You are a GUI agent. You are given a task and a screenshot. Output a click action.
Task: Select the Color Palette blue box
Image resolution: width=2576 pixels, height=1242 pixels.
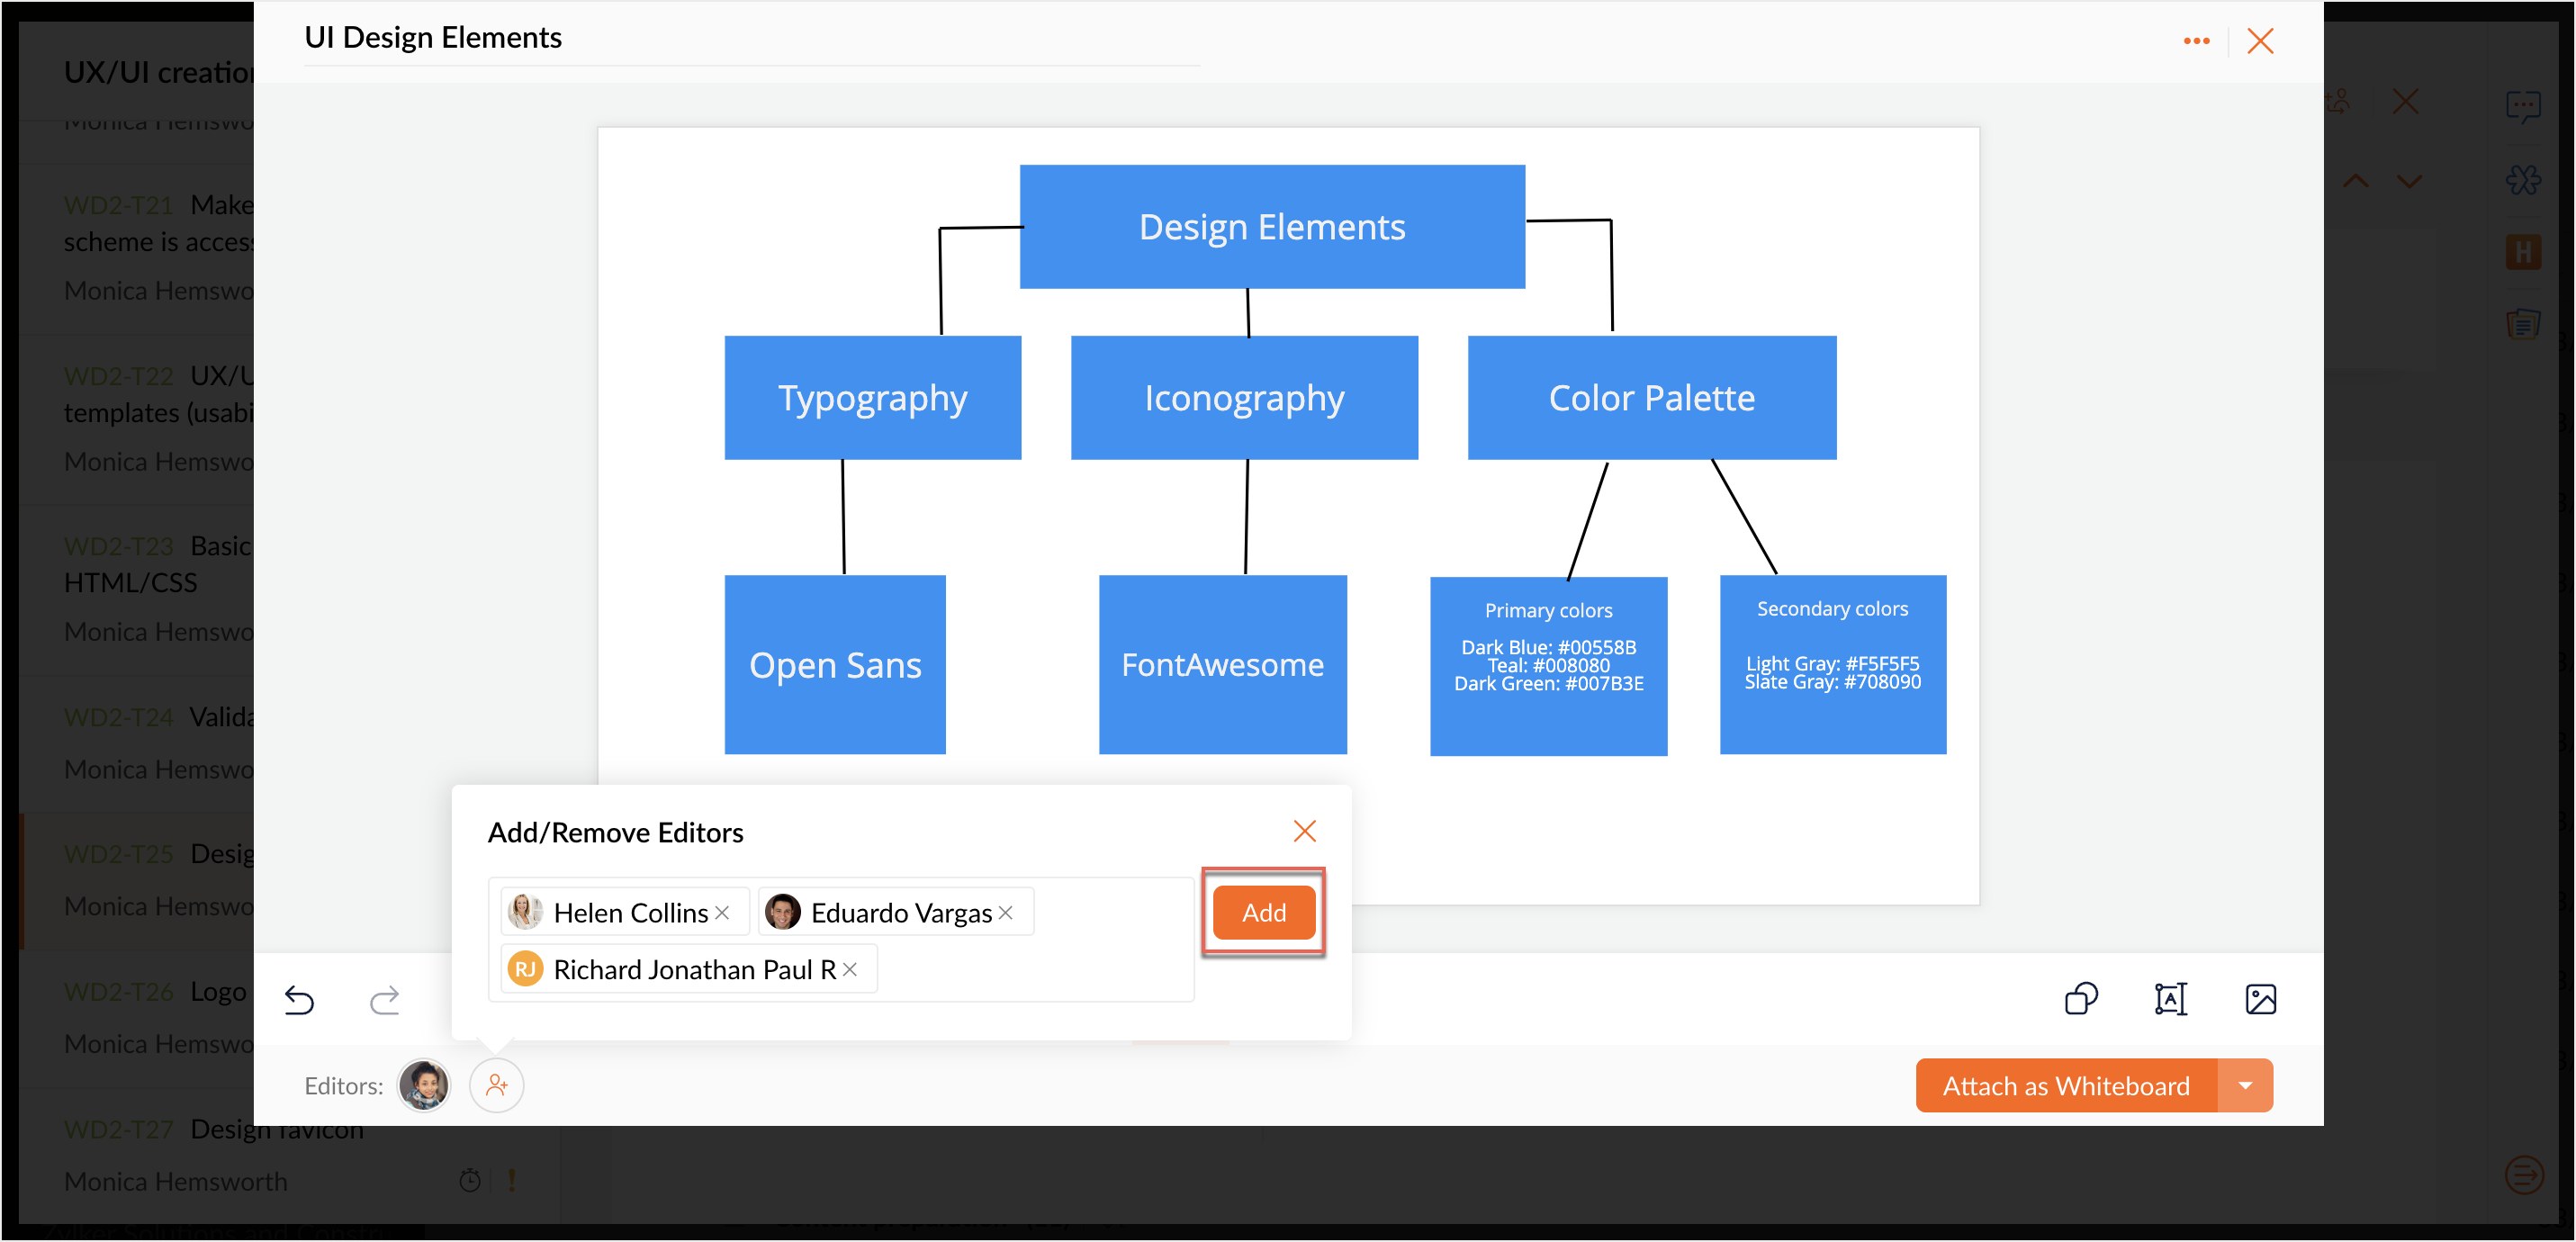coord(1651,398)
